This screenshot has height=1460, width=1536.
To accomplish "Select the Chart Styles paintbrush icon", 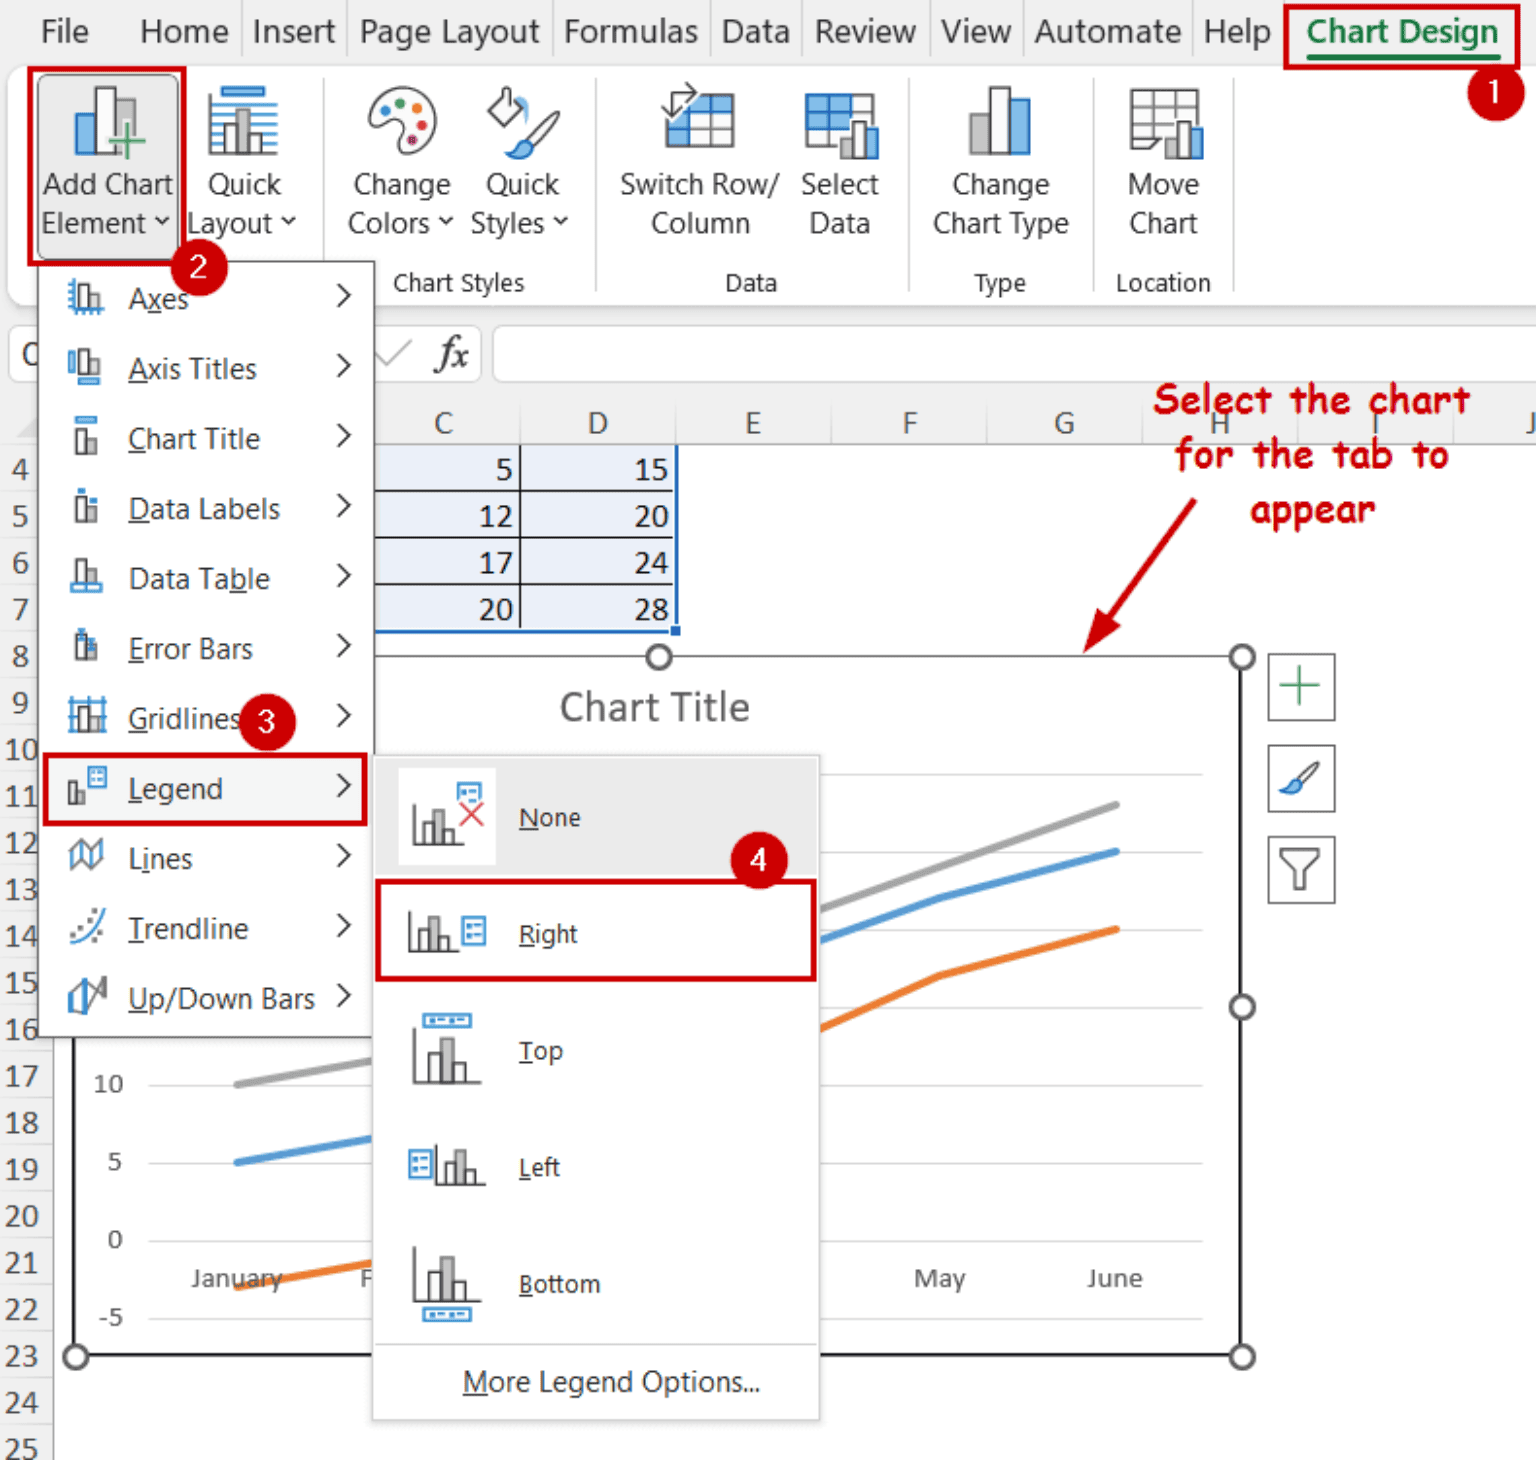I will point(1299,779).
